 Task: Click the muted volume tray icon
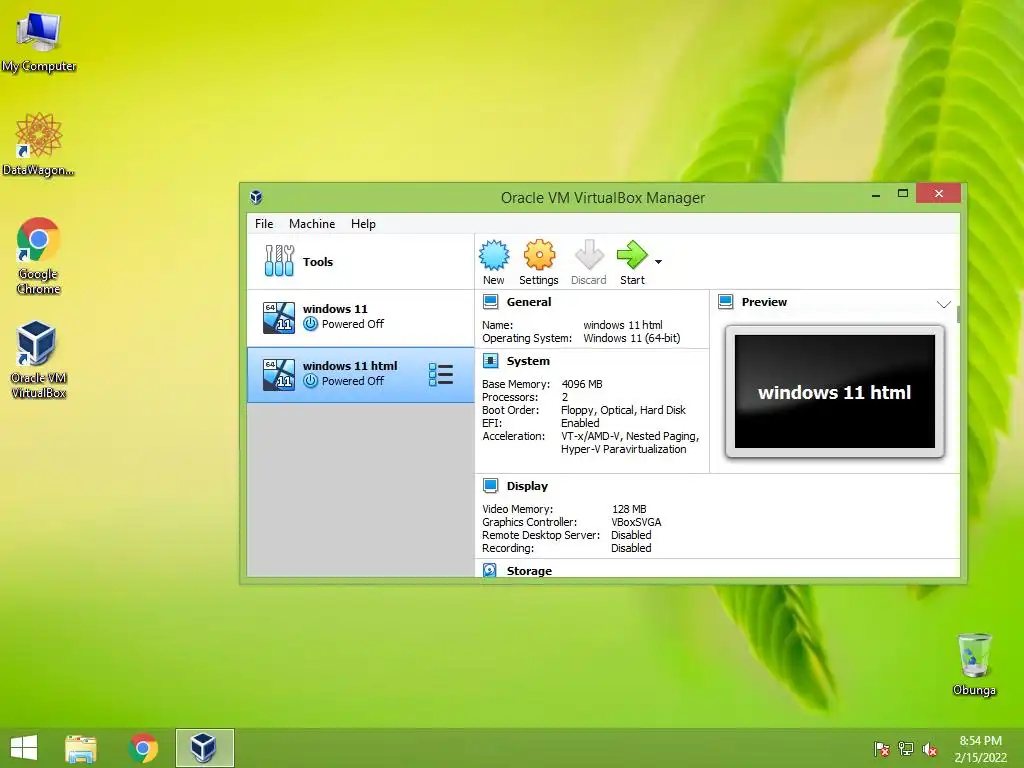coord(930,749)
